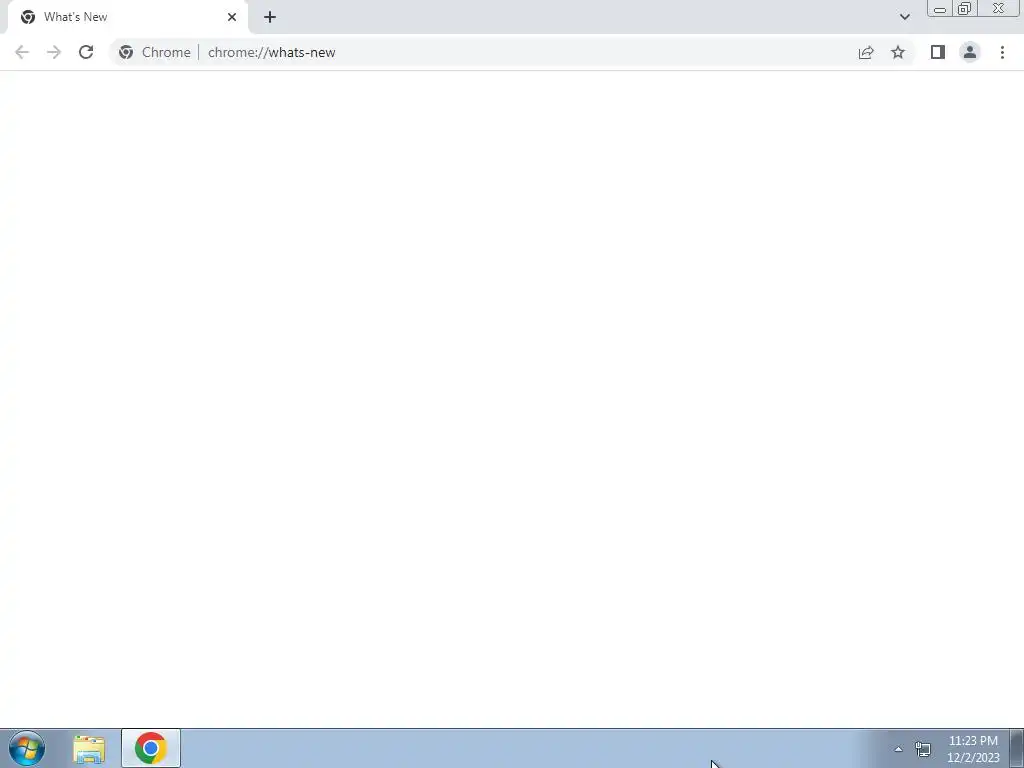Open File Explorer from the taskbar
Screen dimensions: 1024x768
pos(89,748)
